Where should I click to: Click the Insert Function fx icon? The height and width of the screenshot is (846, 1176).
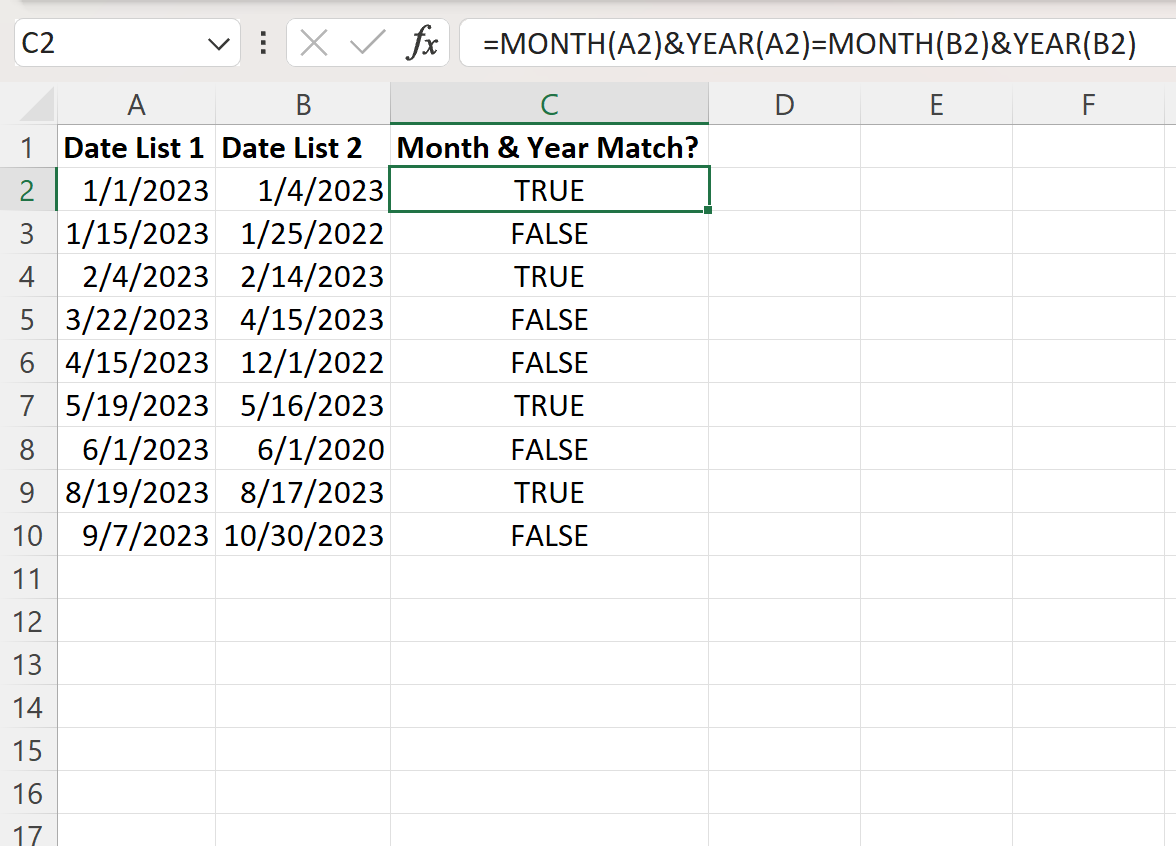pyautogui.click(x=423, y=43)
